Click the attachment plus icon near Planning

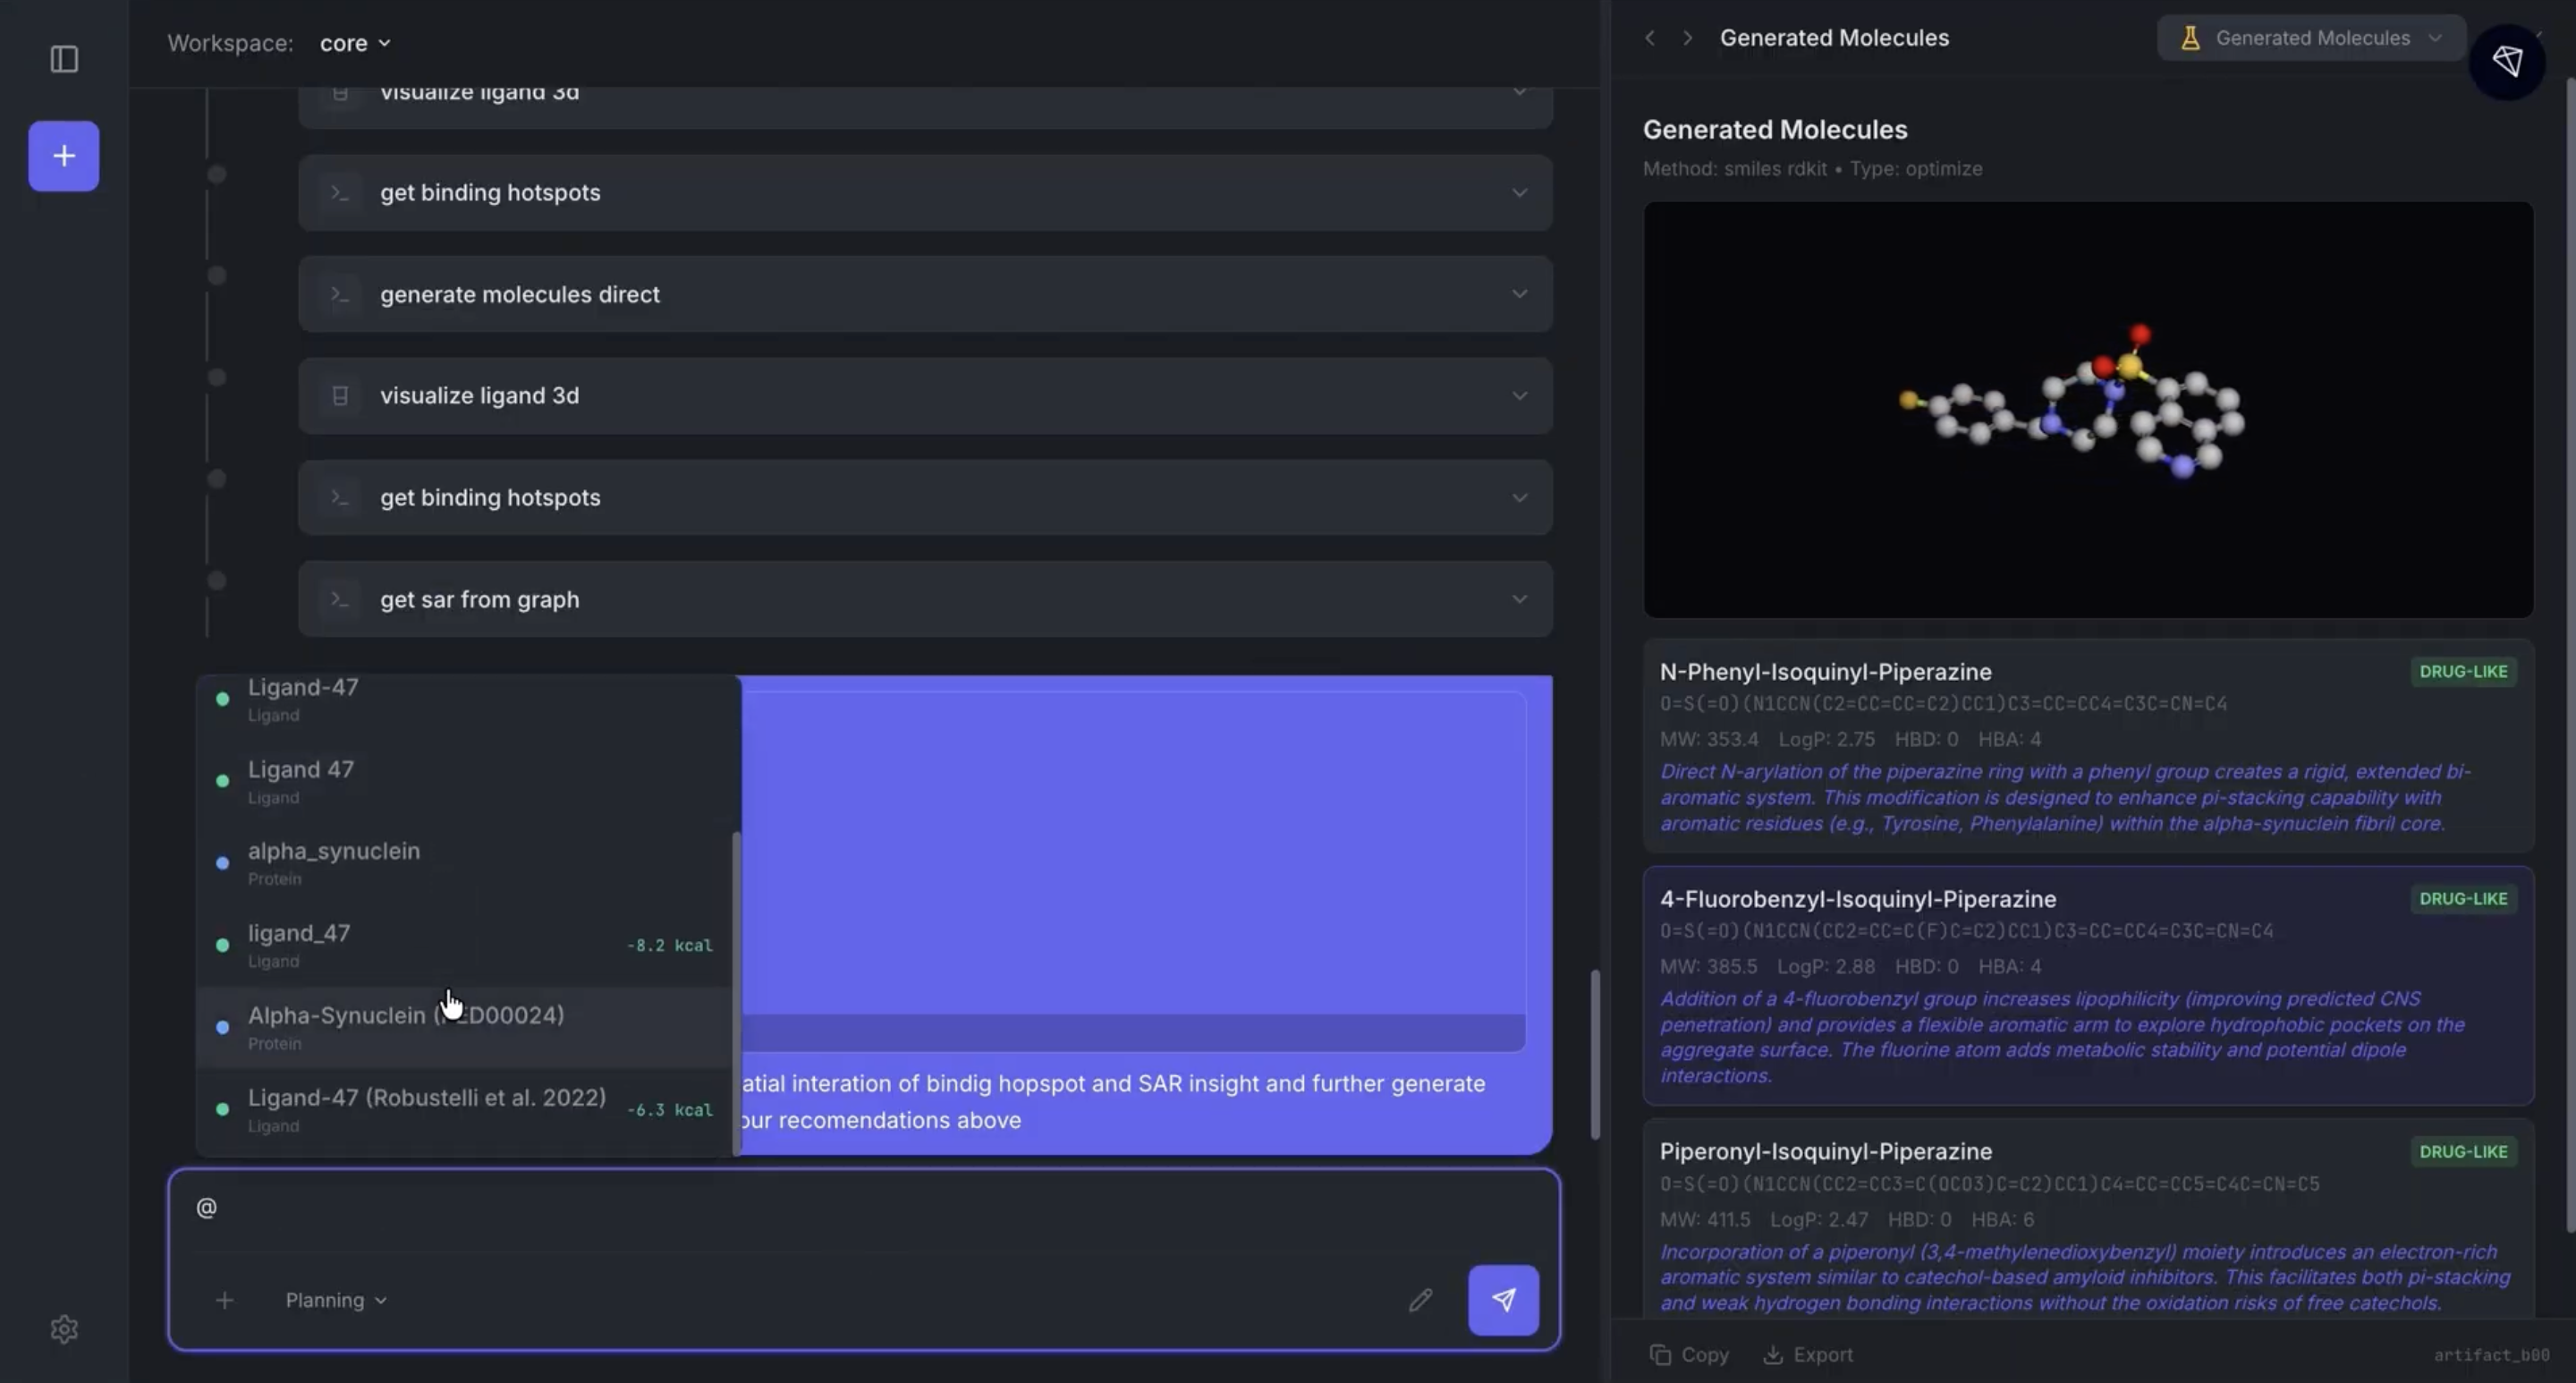point(224,1300)
